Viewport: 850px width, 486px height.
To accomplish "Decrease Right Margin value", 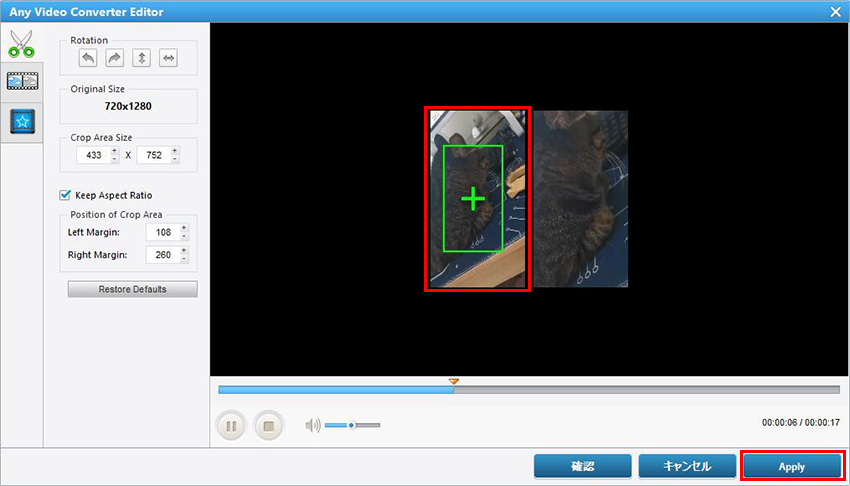I will [183, 259].
